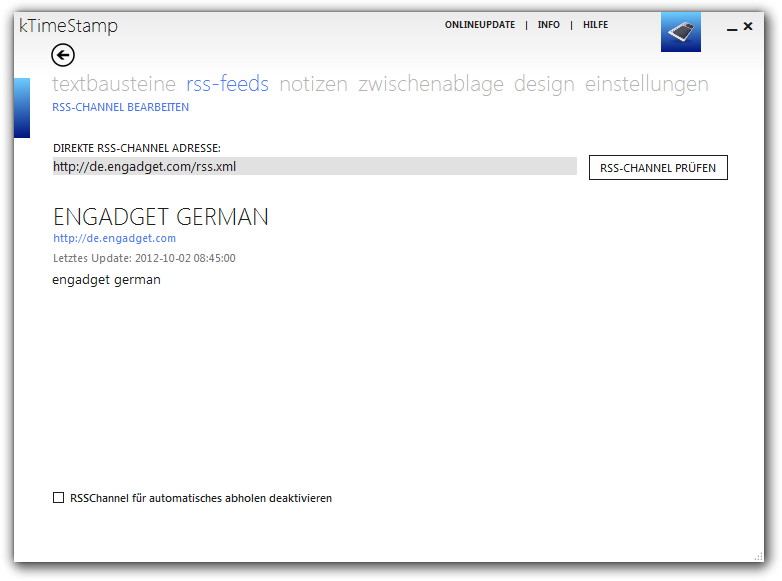The height and width of the screenshot is (581, 782).
Task: Click the engadget german description text
Action: (106, 280)
